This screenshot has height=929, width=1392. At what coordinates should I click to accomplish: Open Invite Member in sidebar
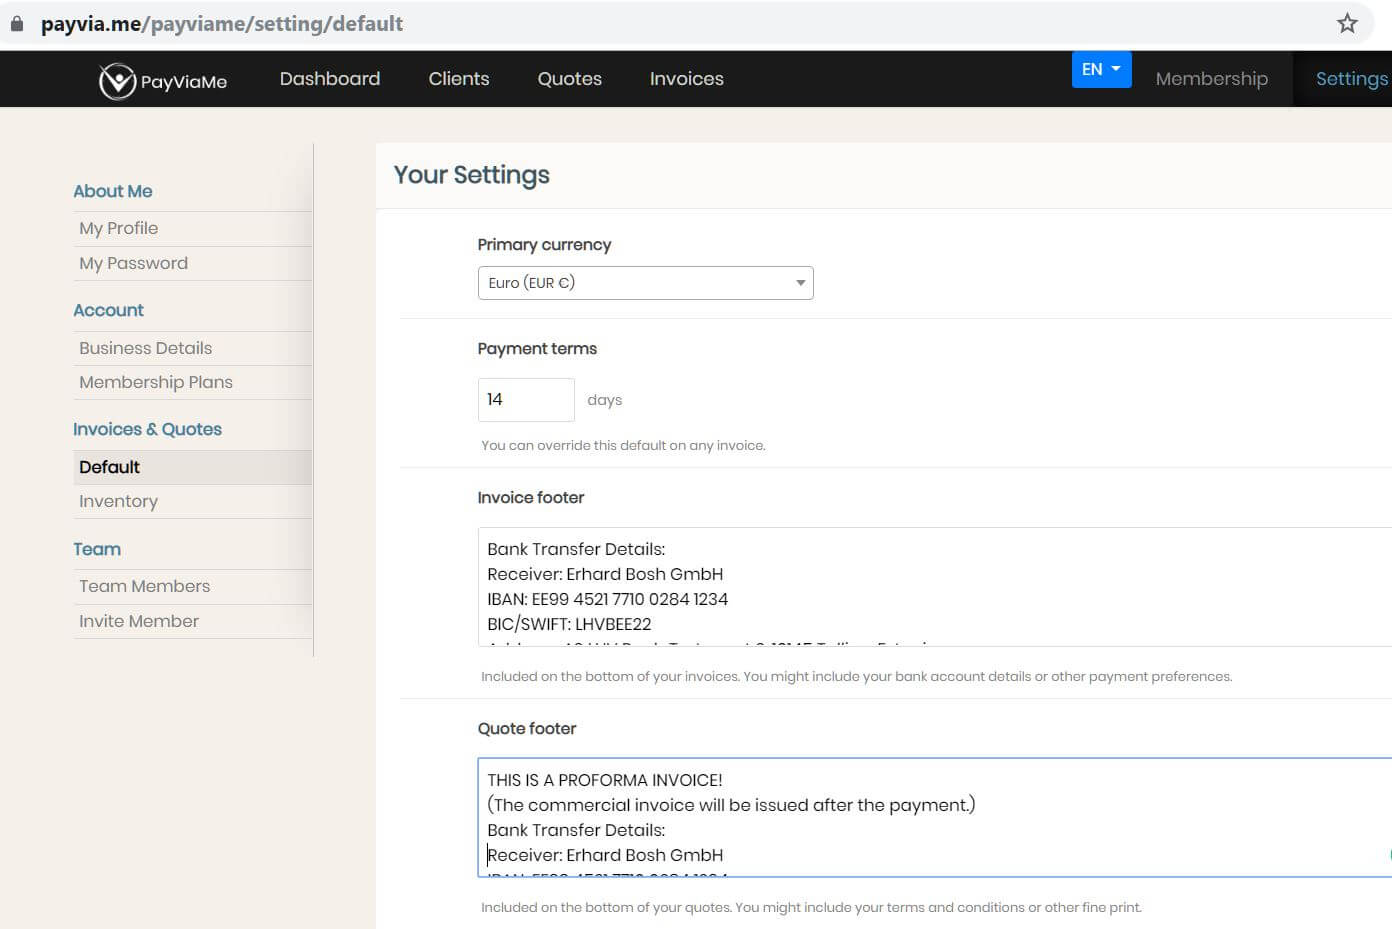(x=192, y=621)
